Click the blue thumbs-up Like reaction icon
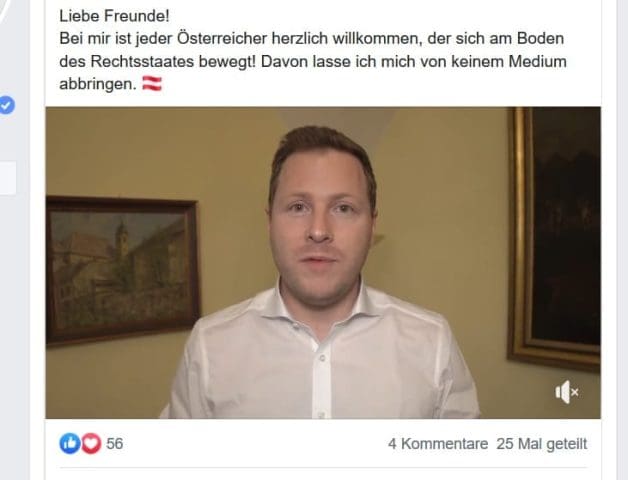The image size is (628, 480). click(70, 444)
